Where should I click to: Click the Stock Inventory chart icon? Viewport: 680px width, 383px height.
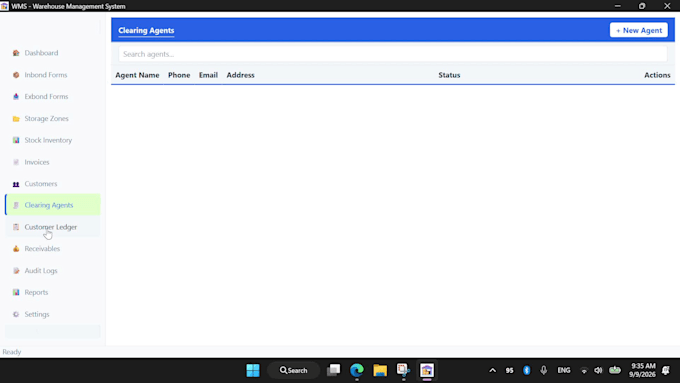16,140
